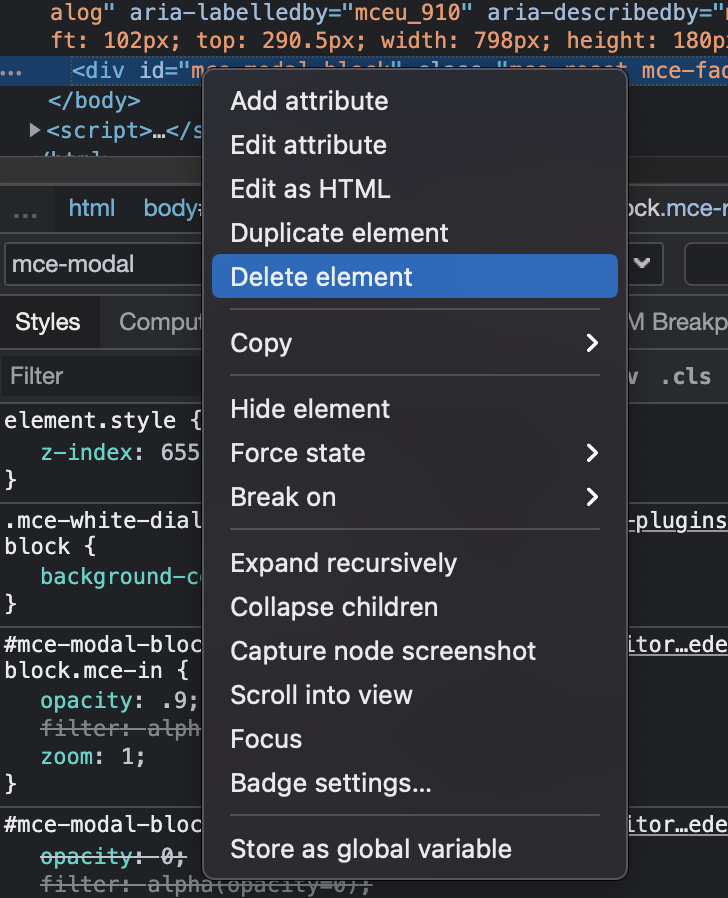Click html breadcrumb item
The width and height of the screenshot is (728, 898).
coord(92,208)
